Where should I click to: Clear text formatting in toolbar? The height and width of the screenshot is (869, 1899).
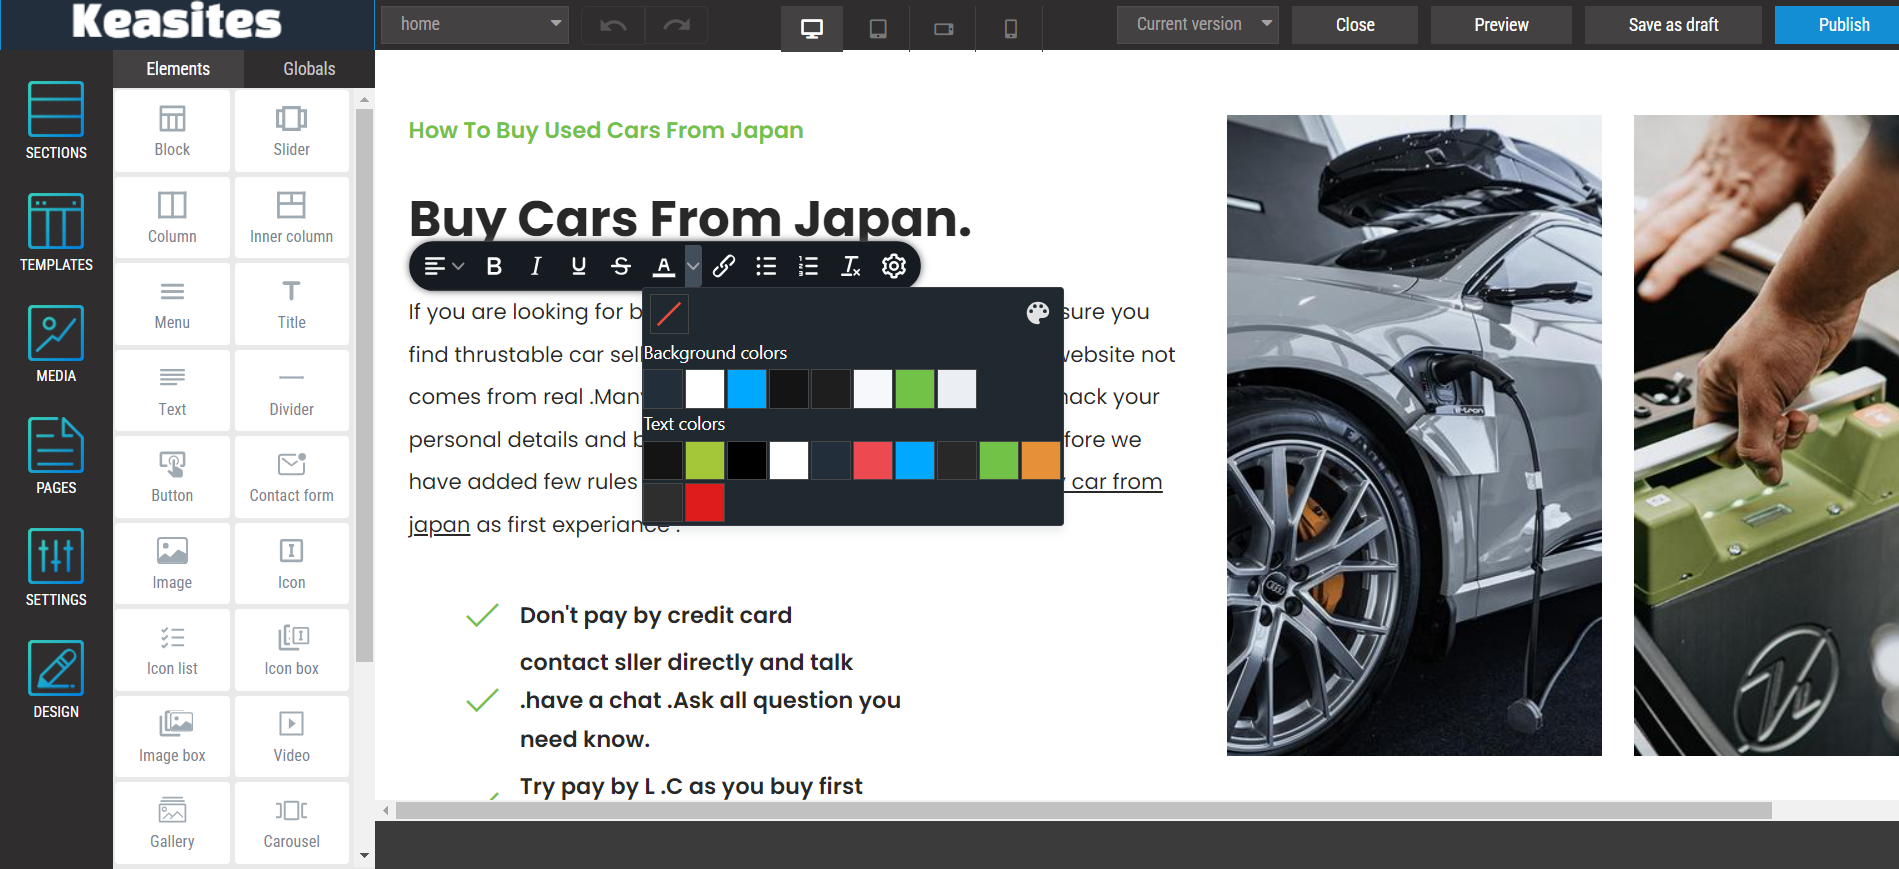coord(851,266)
